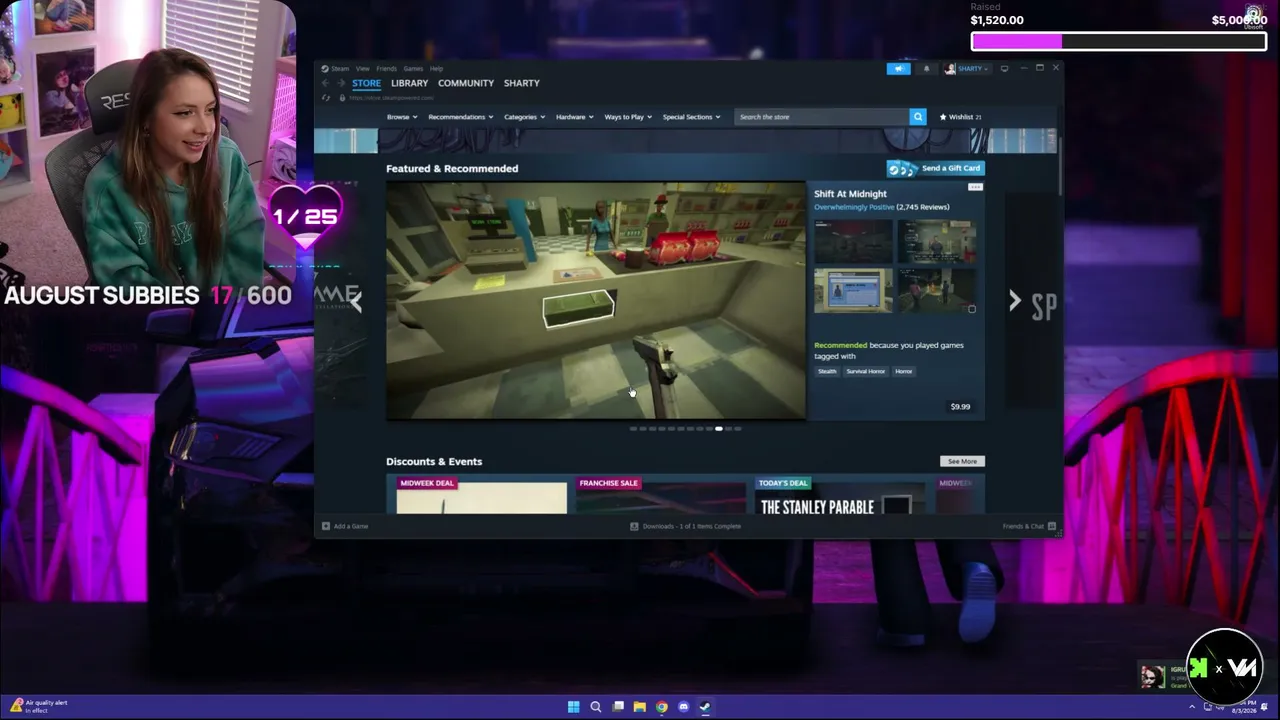The width and height of the screenshot is (1280, 720).
Task: Open the Friends menu
Action: (x=386, y=69)
